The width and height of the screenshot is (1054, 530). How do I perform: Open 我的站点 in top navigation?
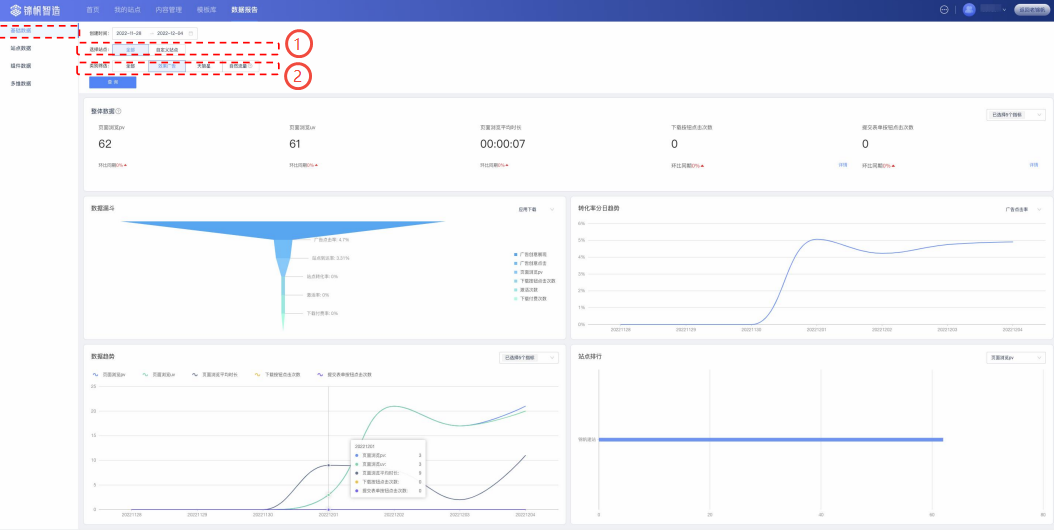click(x=127, y=10)
